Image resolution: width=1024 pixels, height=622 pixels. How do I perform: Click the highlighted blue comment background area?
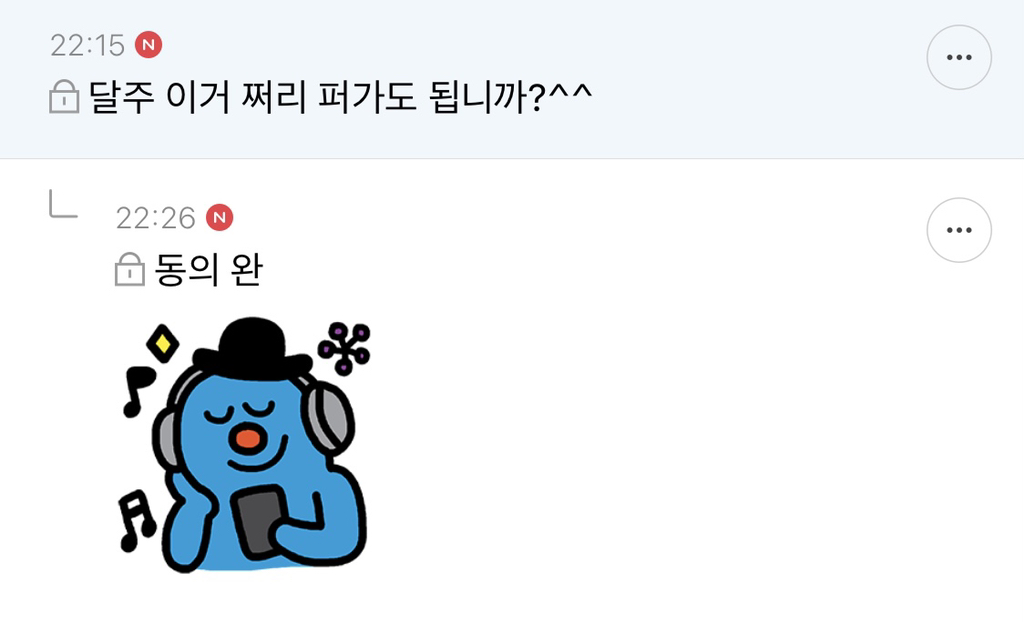pyautogui.click(x=512, y=78)
